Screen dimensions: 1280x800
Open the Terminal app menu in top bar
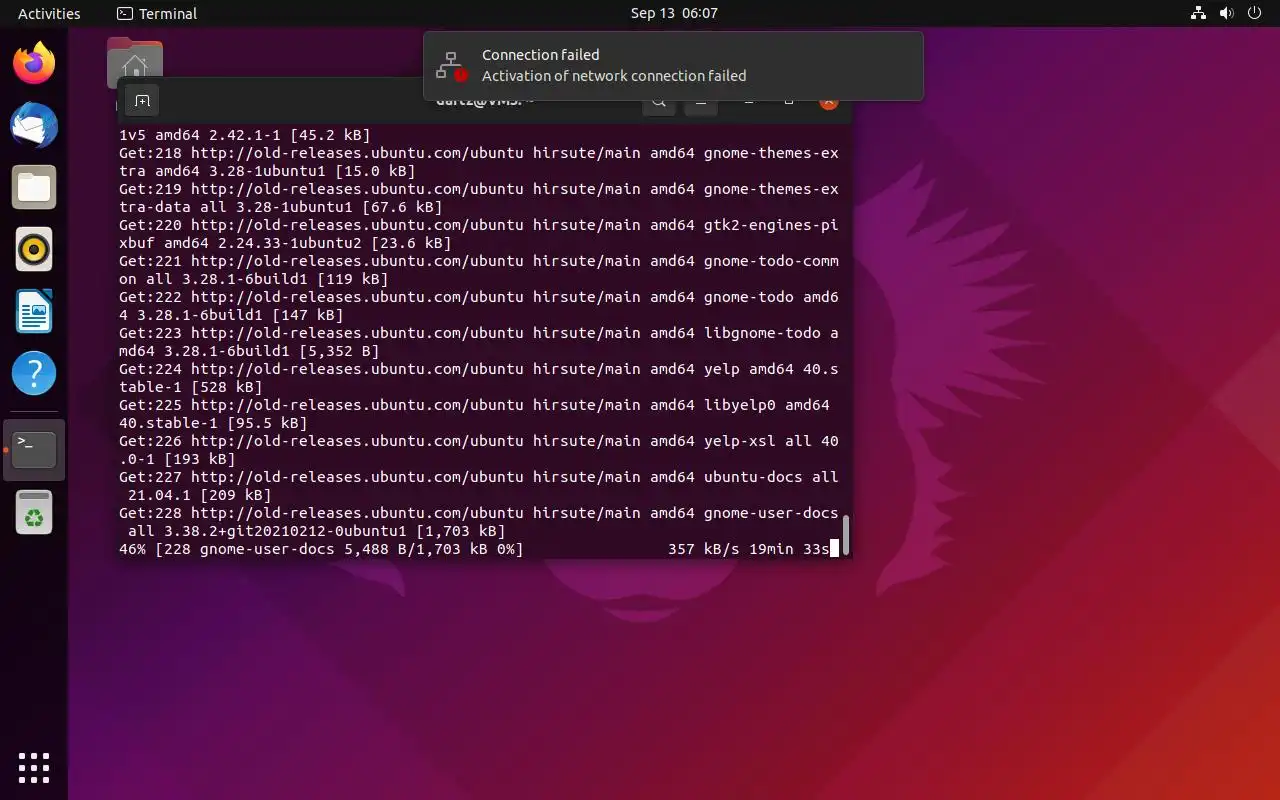point(157,14)
